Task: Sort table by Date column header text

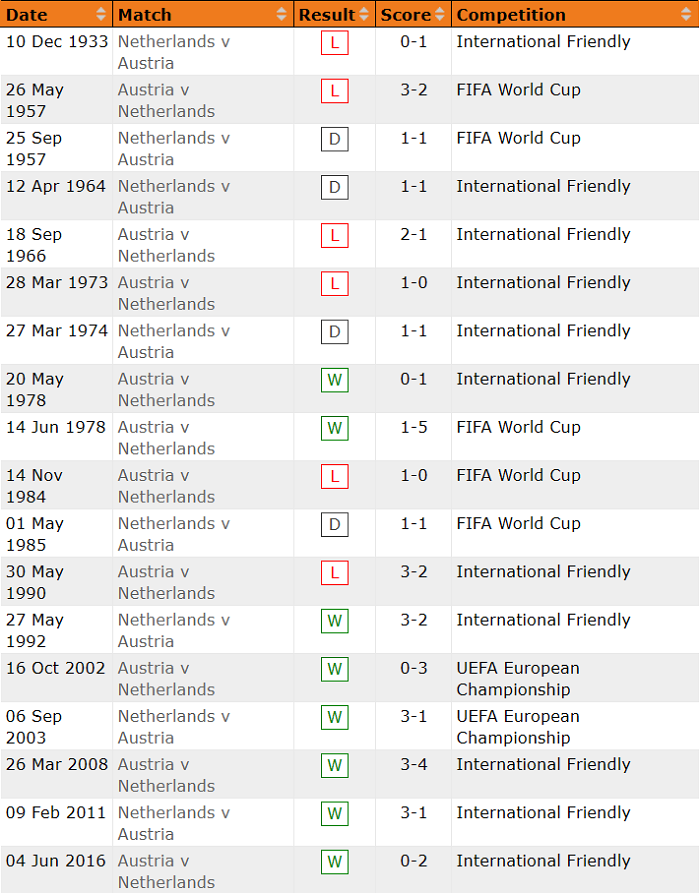Action: 27,14
